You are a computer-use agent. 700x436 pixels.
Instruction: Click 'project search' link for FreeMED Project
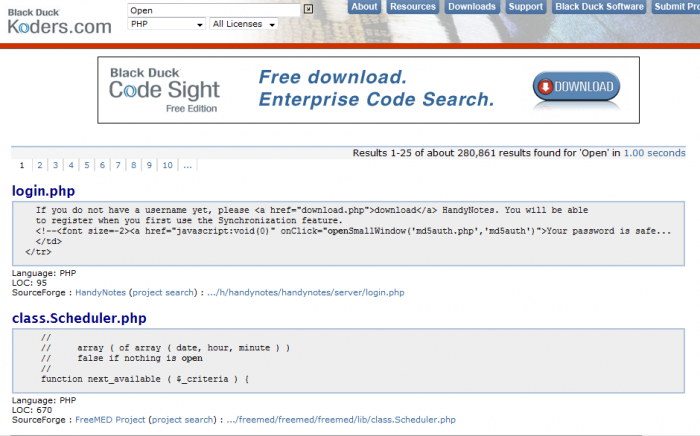pos(183,420)
